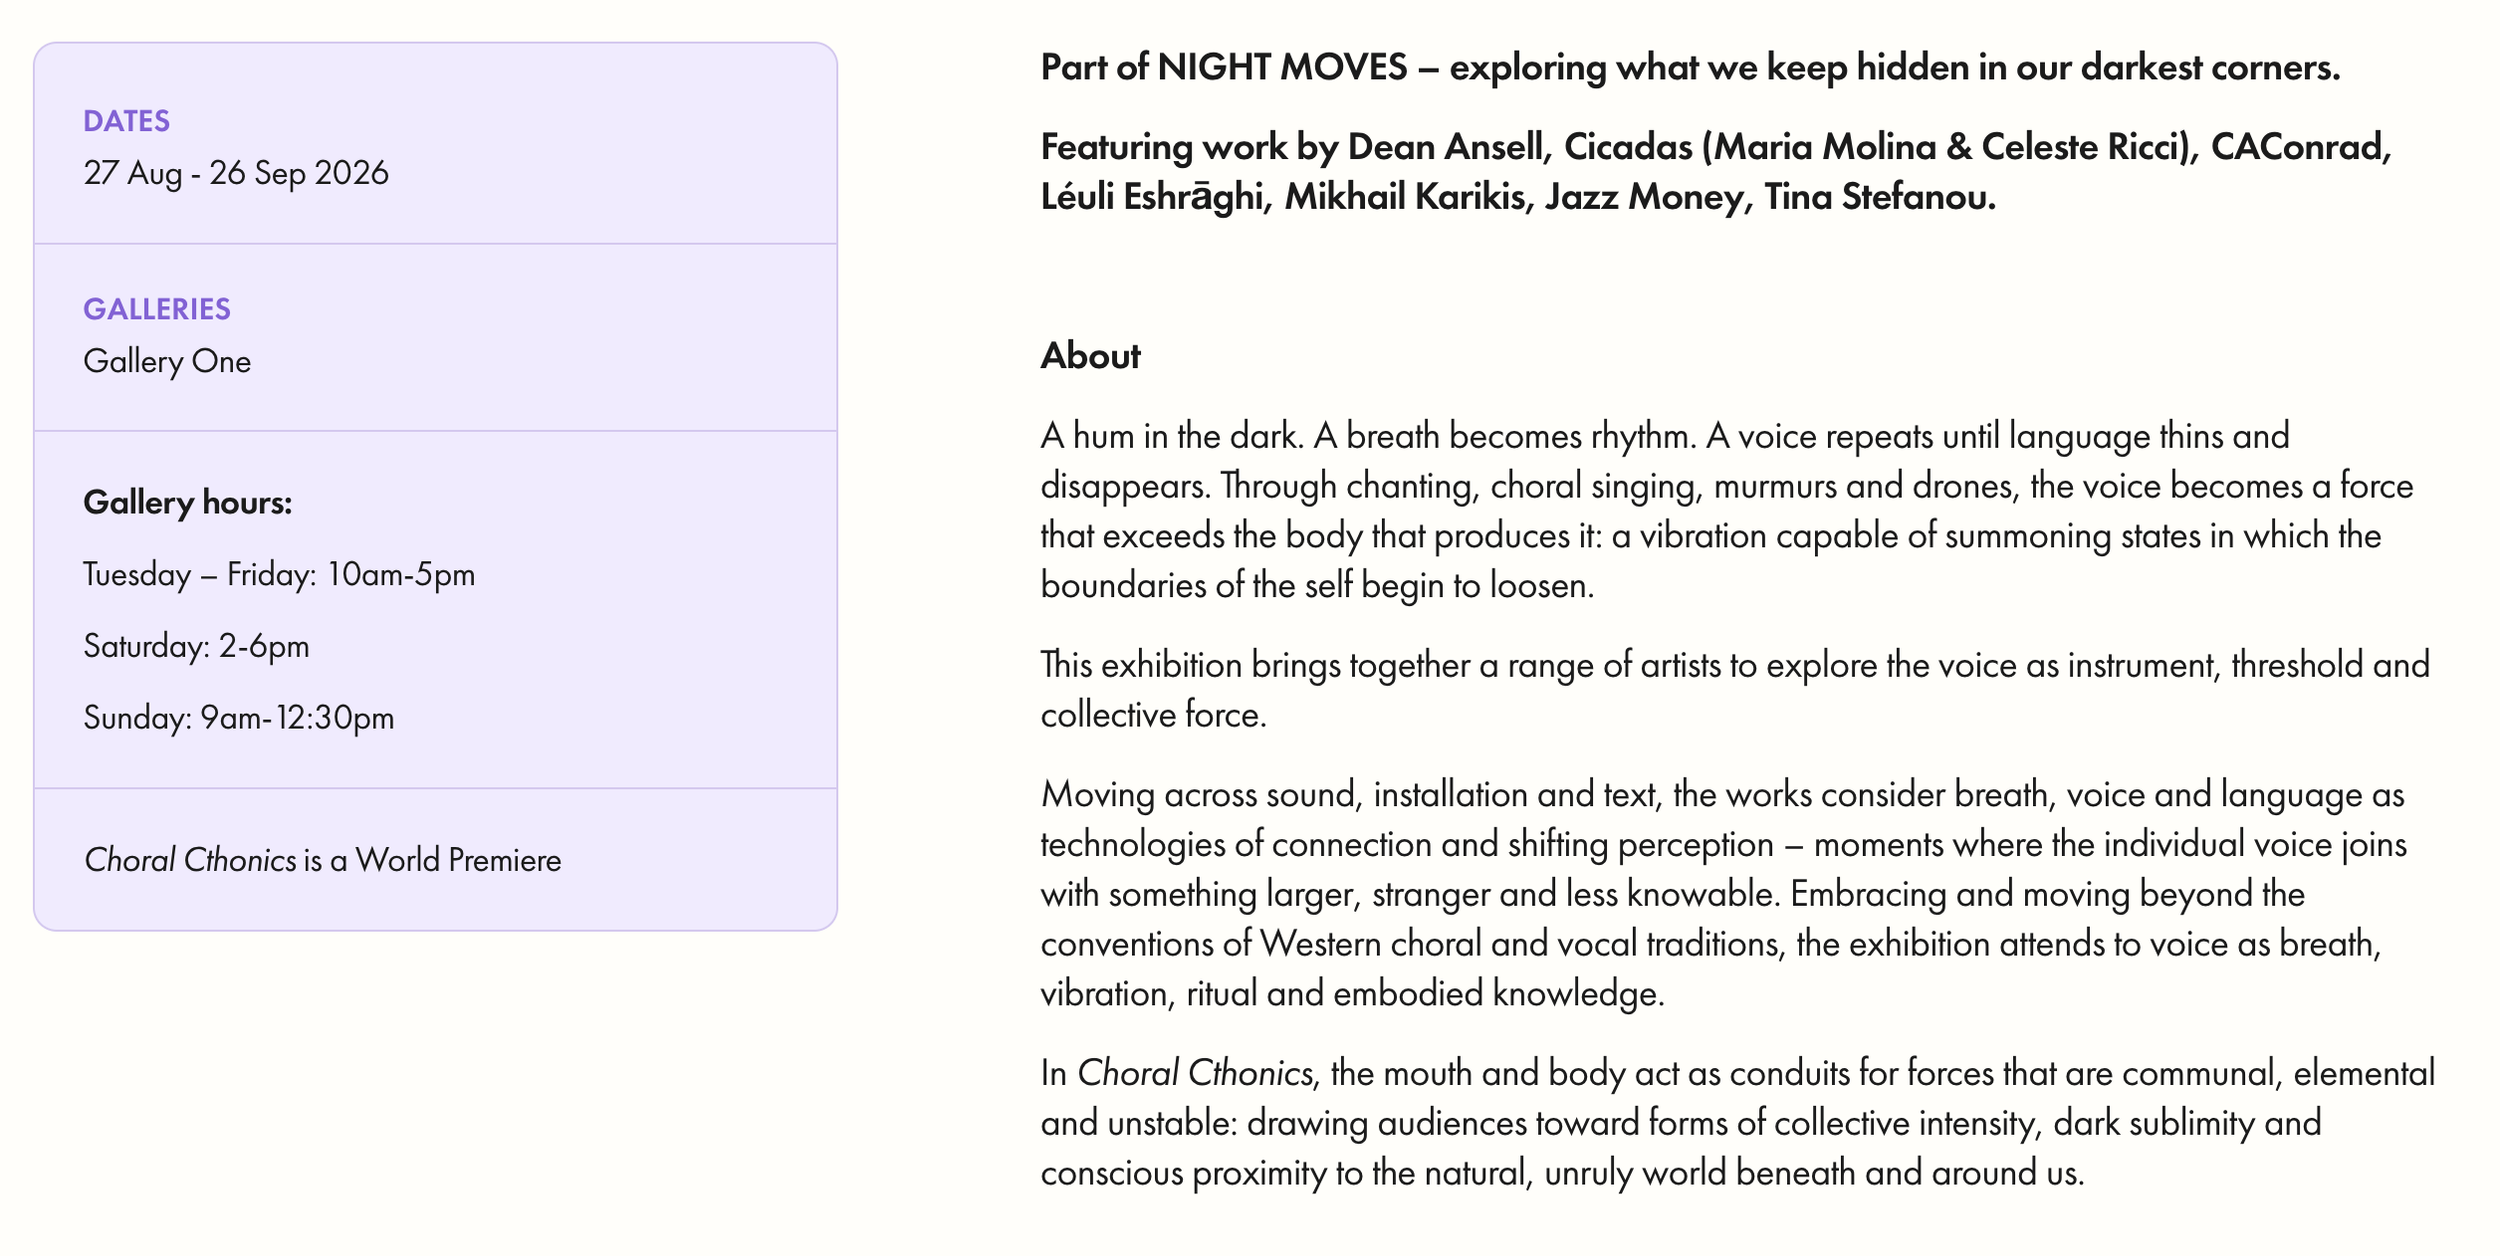Click the GALLERIES heading label
Image resolution: width=2500 pixels, height=1256 pixels.
coord(157,309)
